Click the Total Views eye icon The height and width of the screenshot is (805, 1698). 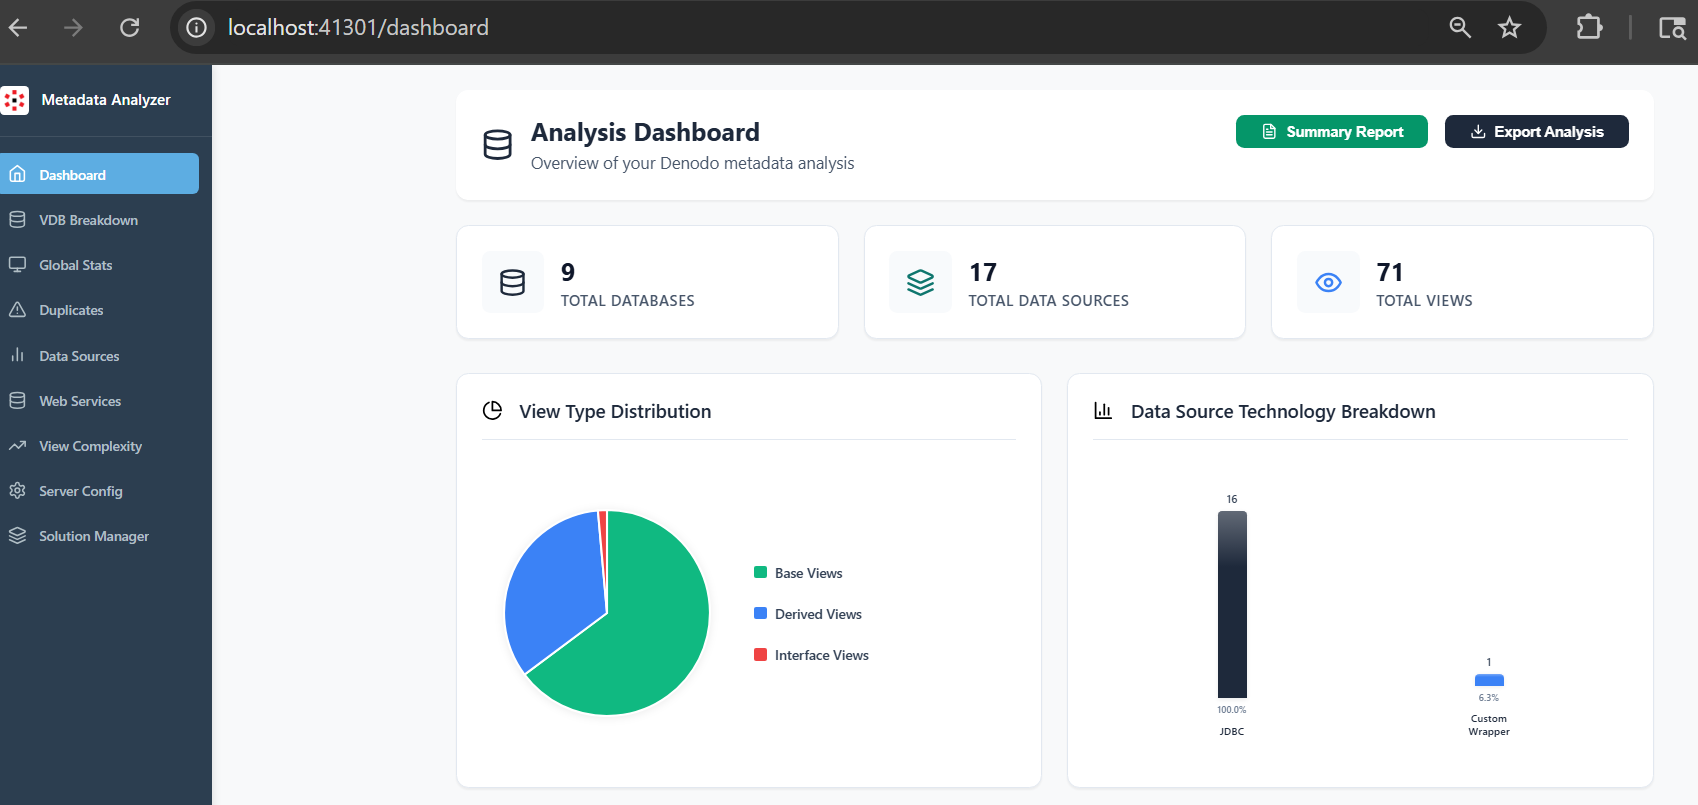pyautogui.click(x=1328, y=282)
